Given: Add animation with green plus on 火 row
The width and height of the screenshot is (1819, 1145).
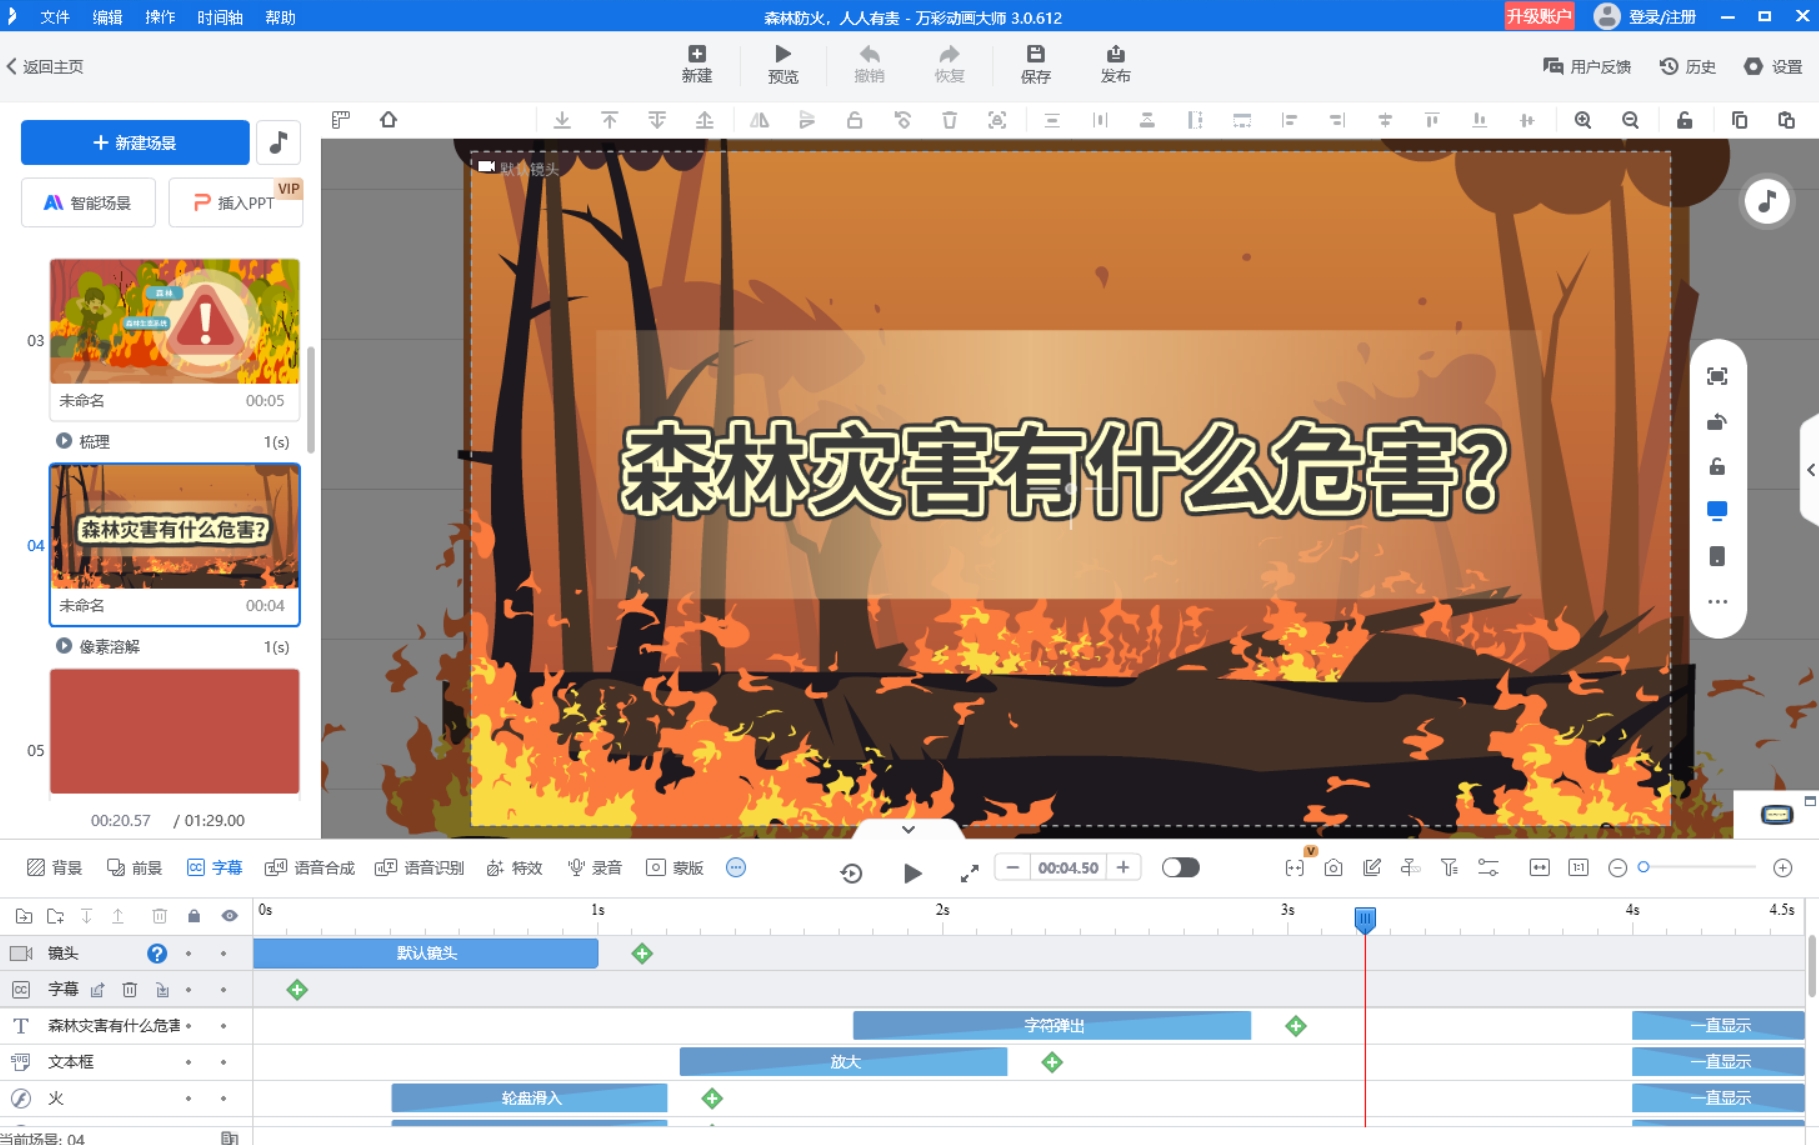Looking at the screenshot, I should point(712,1098).
